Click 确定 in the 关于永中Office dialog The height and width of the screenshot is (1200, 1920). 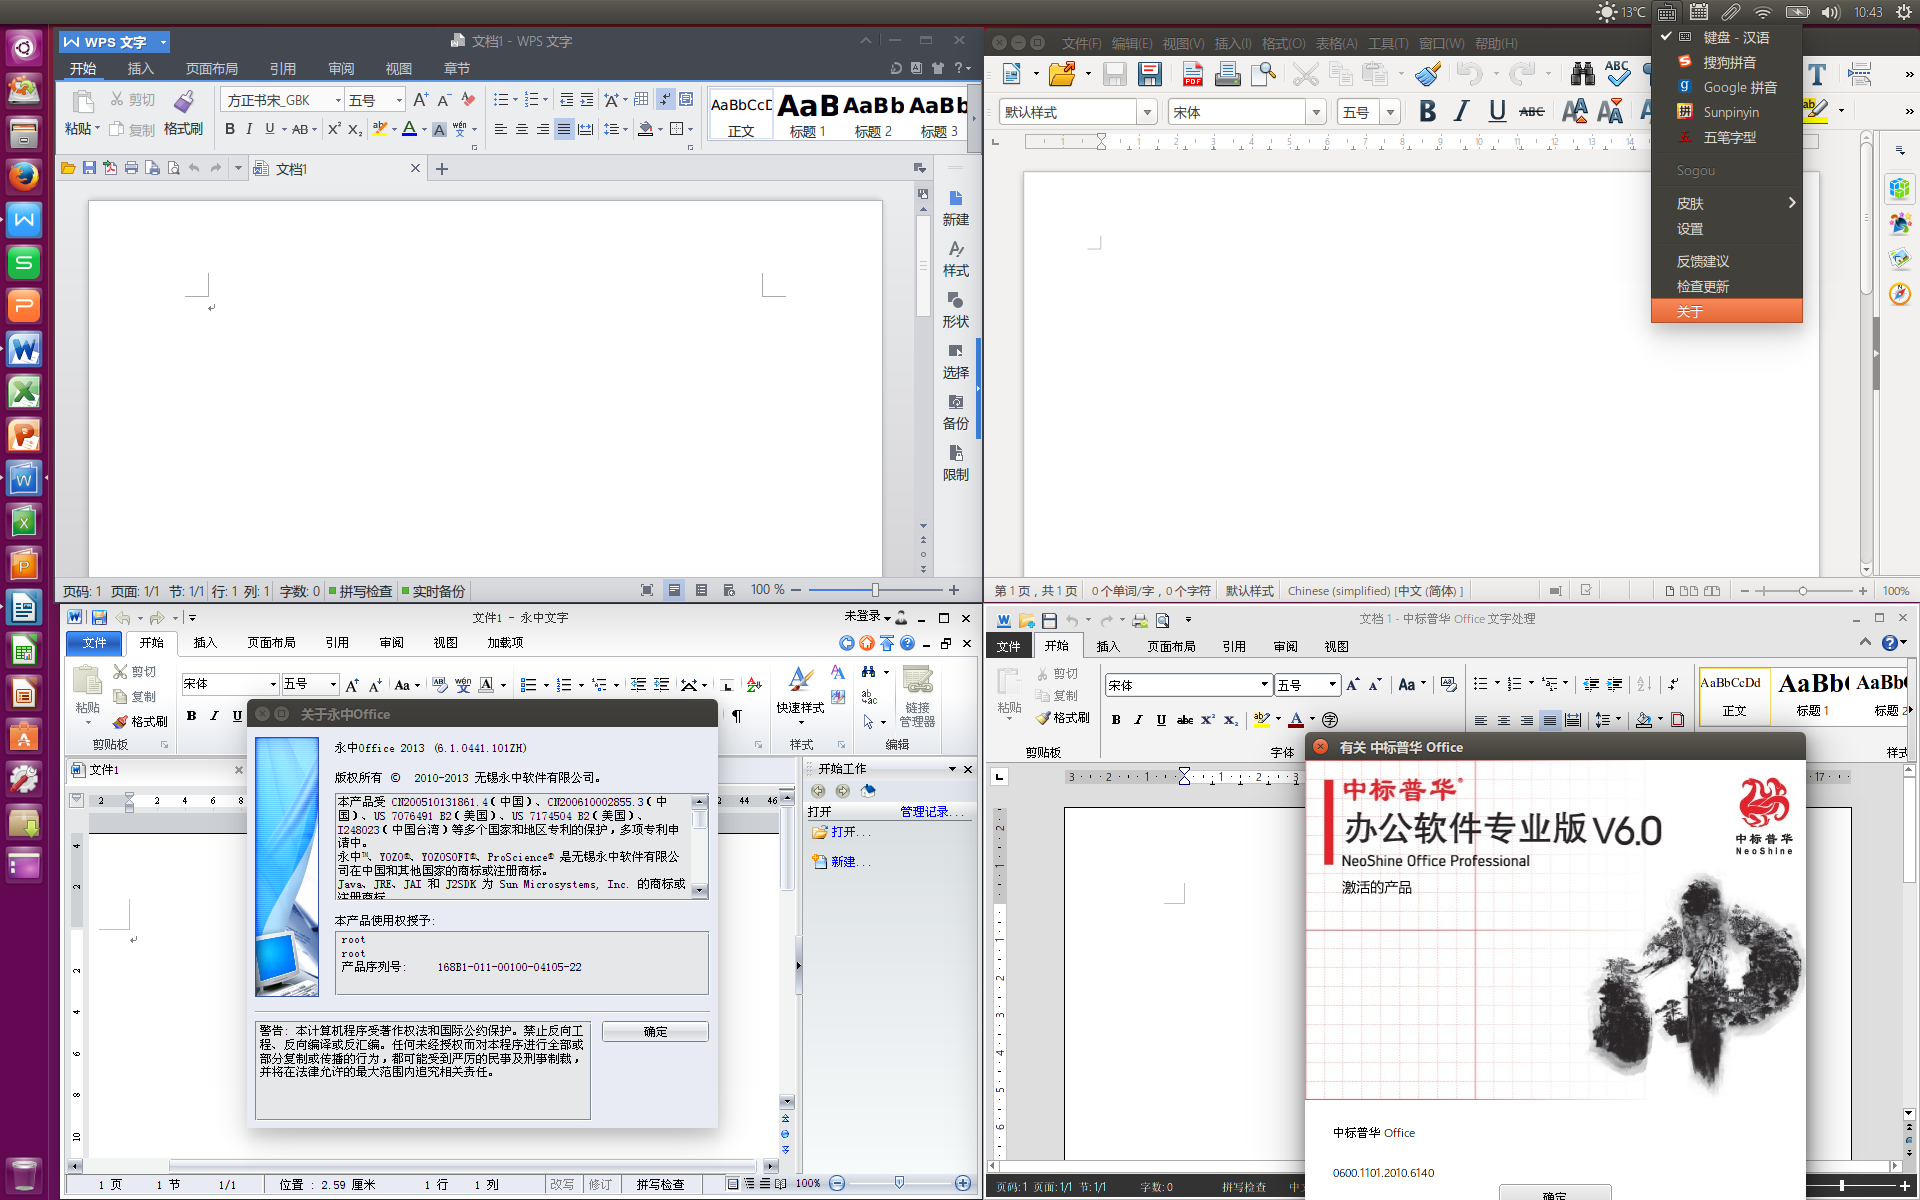pyautogui.click(x=655, y=1031)
